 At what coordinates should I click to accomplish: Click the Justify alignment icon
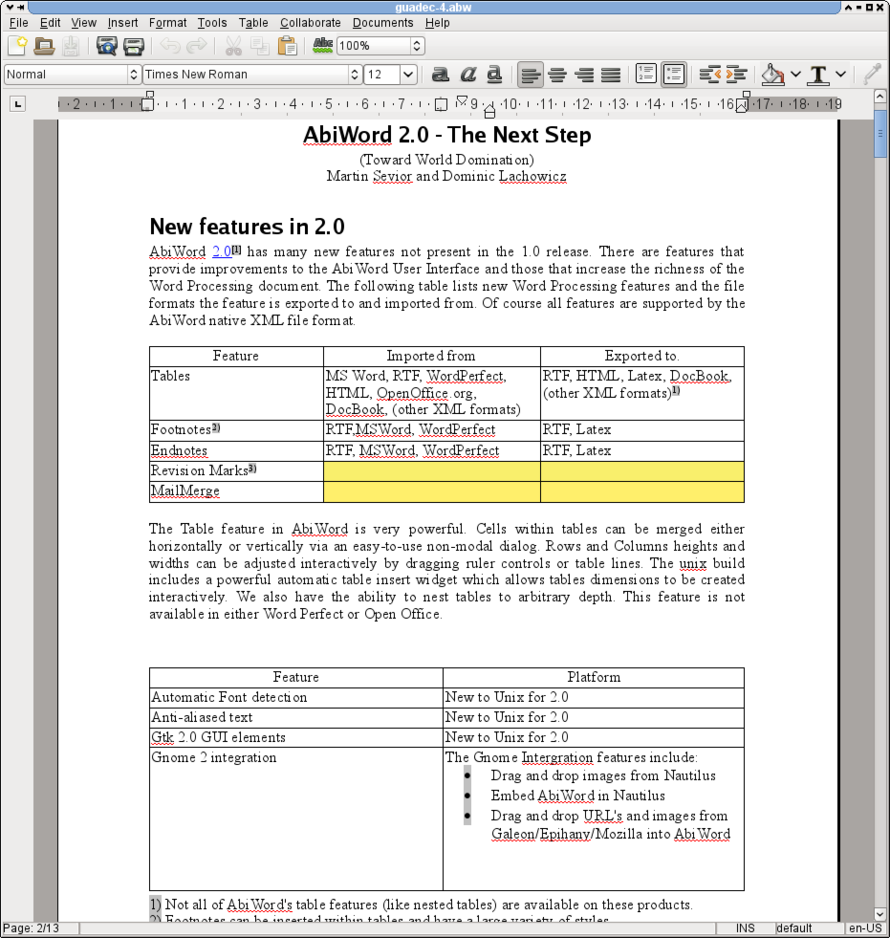(610, 75)
